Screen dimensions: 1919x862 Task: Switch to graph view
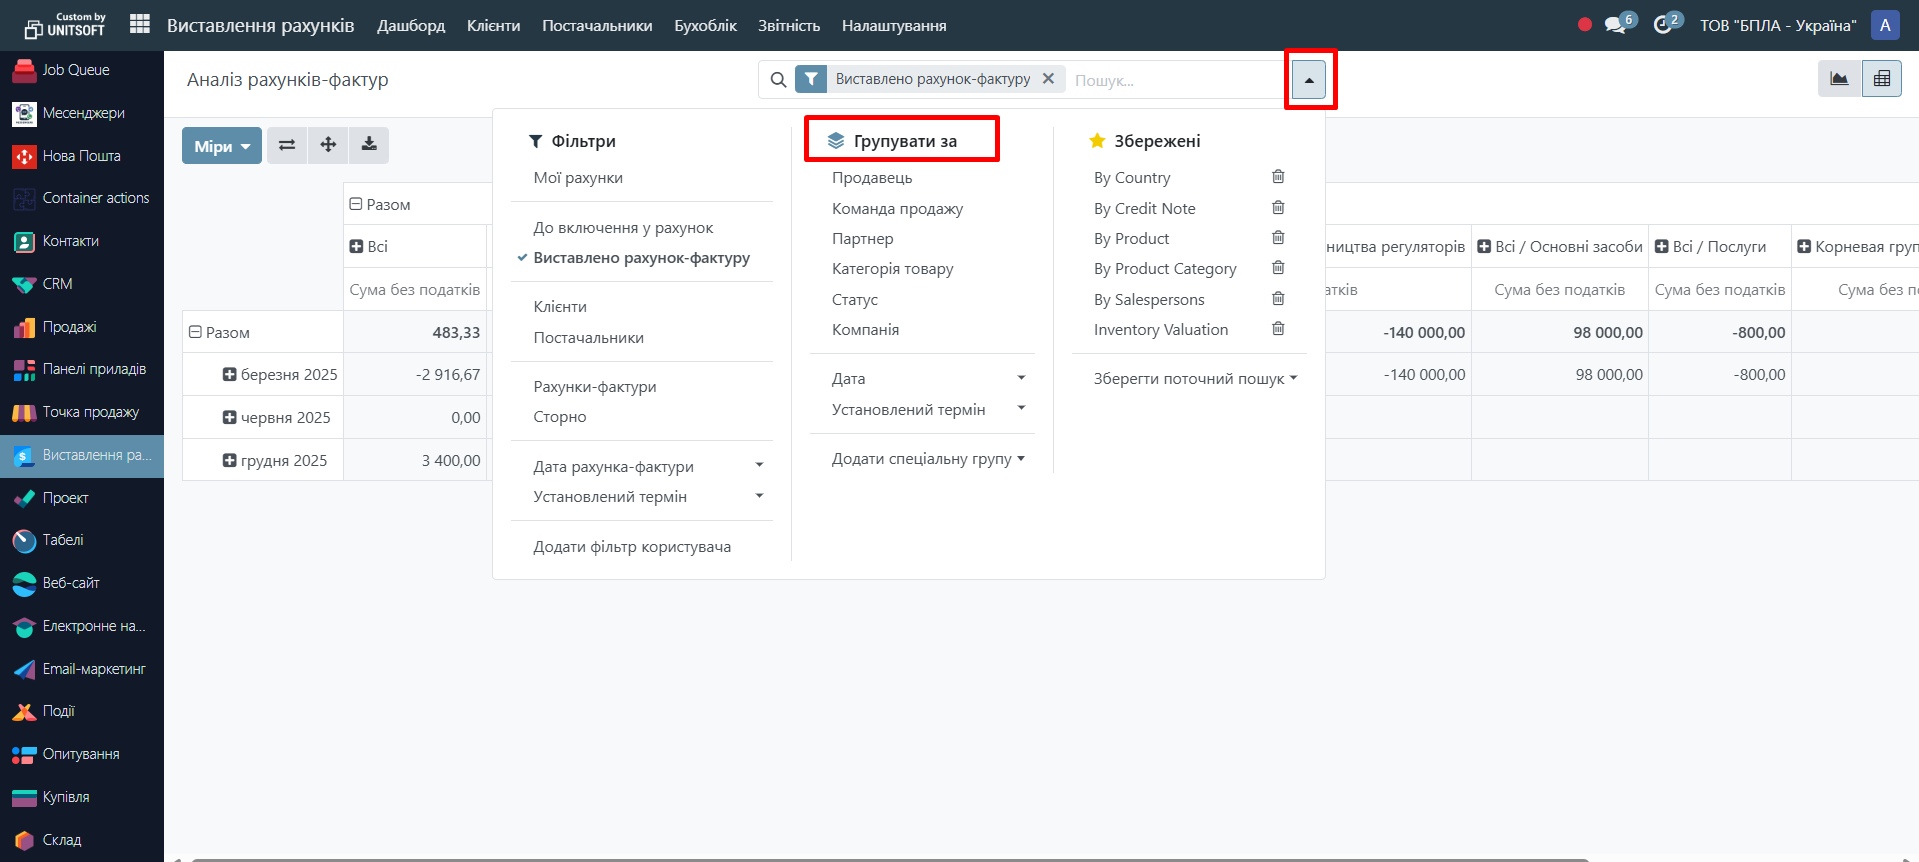pos(1839,79)
